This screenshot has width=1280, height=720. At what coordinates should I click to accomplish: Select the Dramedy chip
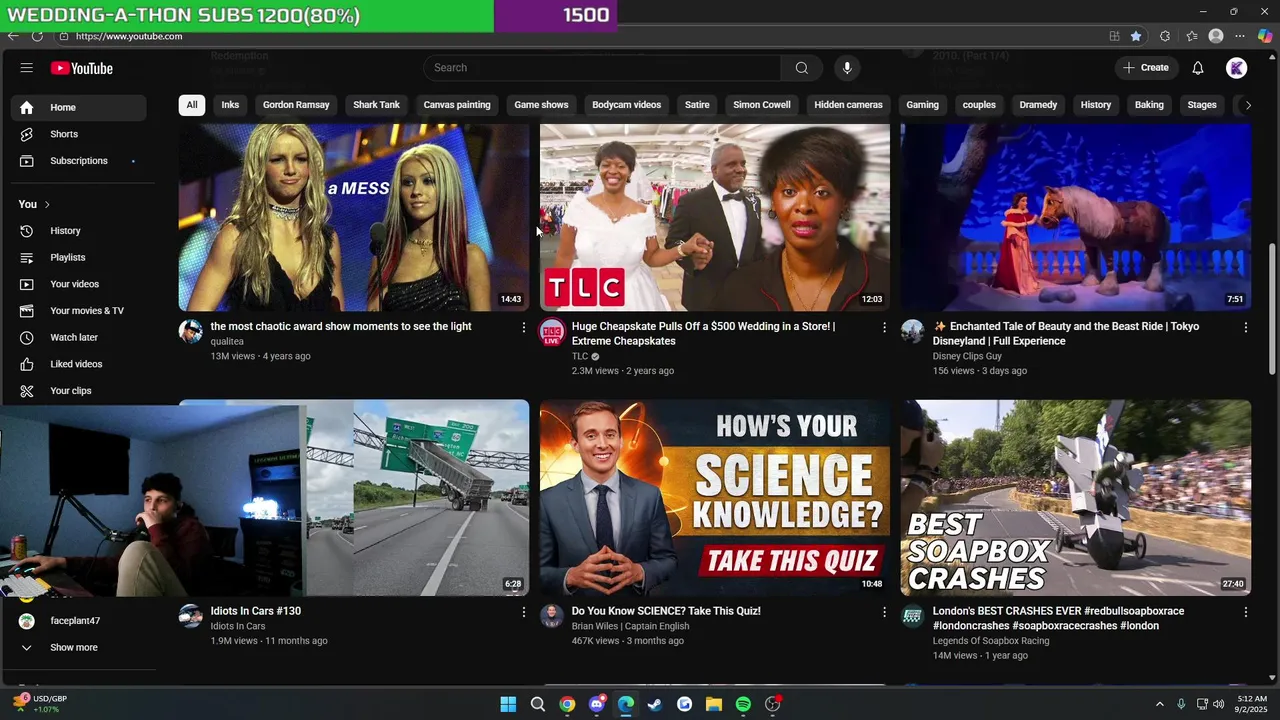pyautogui.click(x=1038, y=105)
